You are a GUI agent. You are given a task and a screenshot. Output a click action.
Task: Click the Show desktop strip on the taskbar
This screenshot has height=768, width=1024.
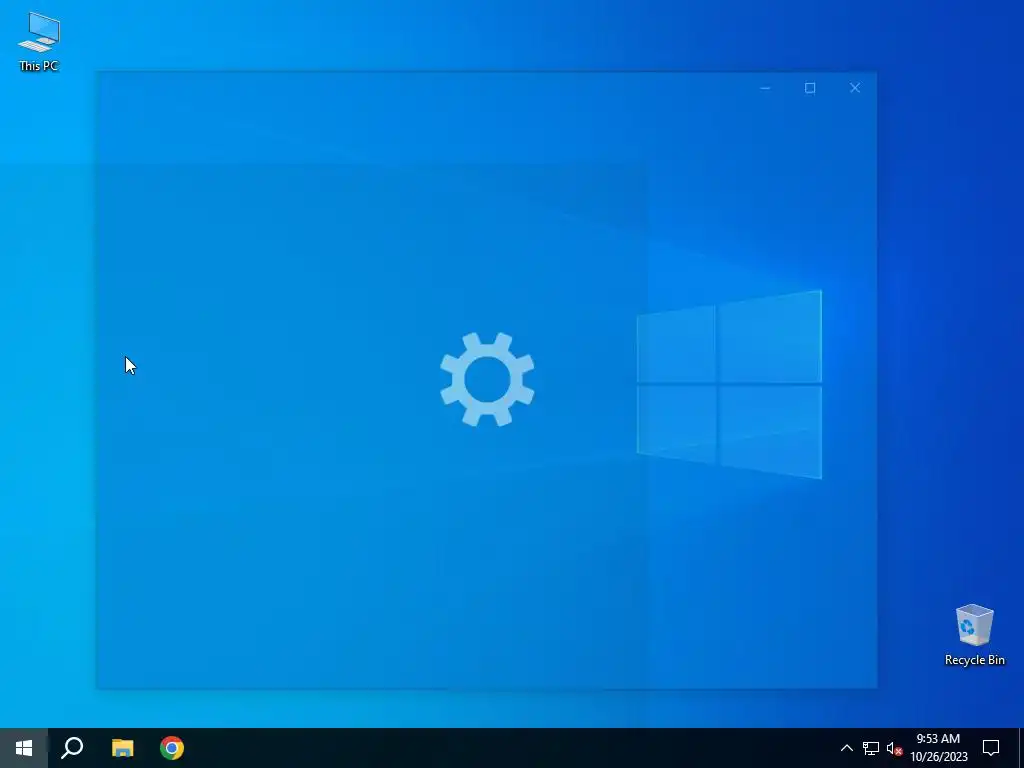point(1021,748)
